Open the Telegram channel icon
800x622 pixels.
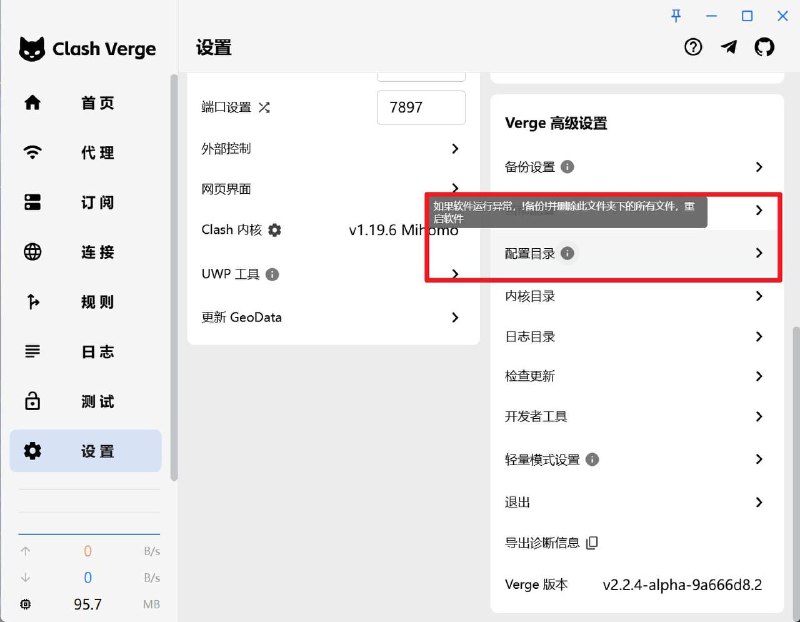[729, 47]
